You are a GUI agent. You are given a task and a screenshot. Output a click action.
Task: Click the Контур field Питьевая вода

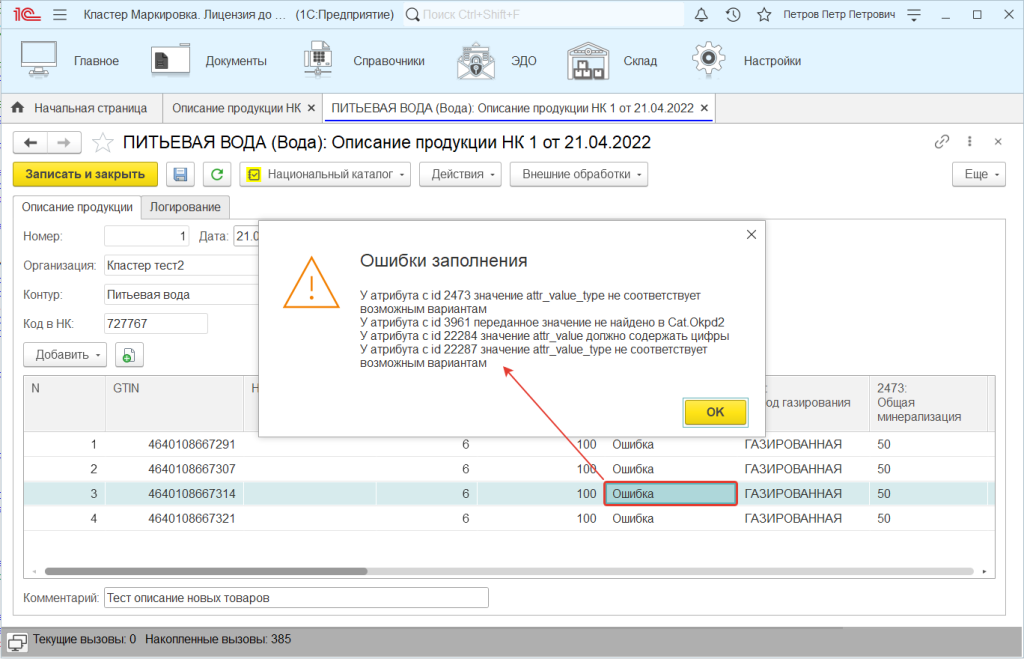pyautogui.click(x=182, y=295)
